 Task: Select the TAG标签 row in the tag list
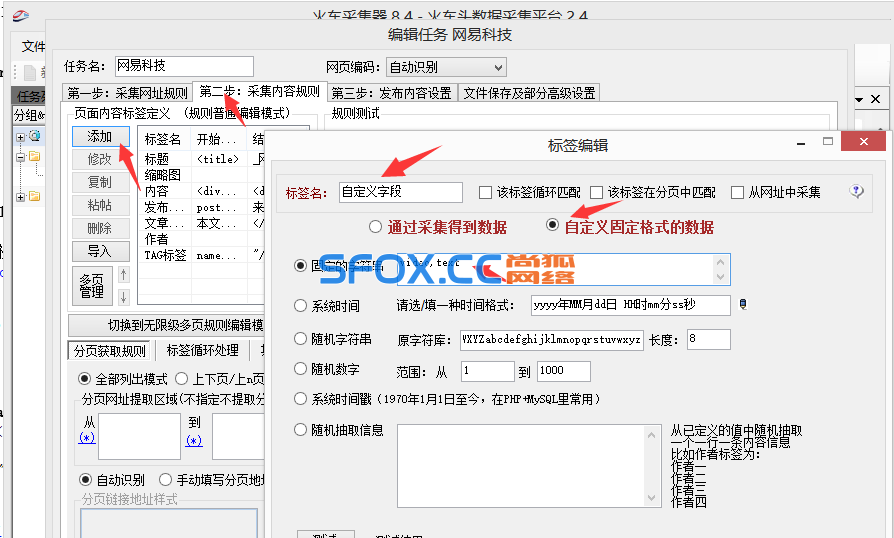tap(201, 255)
